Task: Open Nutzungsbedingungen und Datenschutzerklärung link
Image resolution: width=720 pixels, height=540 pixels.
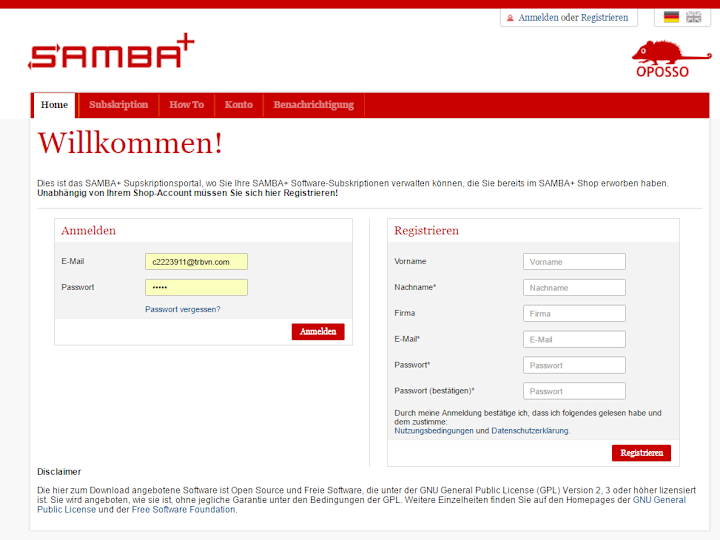Action: point(481,431)
